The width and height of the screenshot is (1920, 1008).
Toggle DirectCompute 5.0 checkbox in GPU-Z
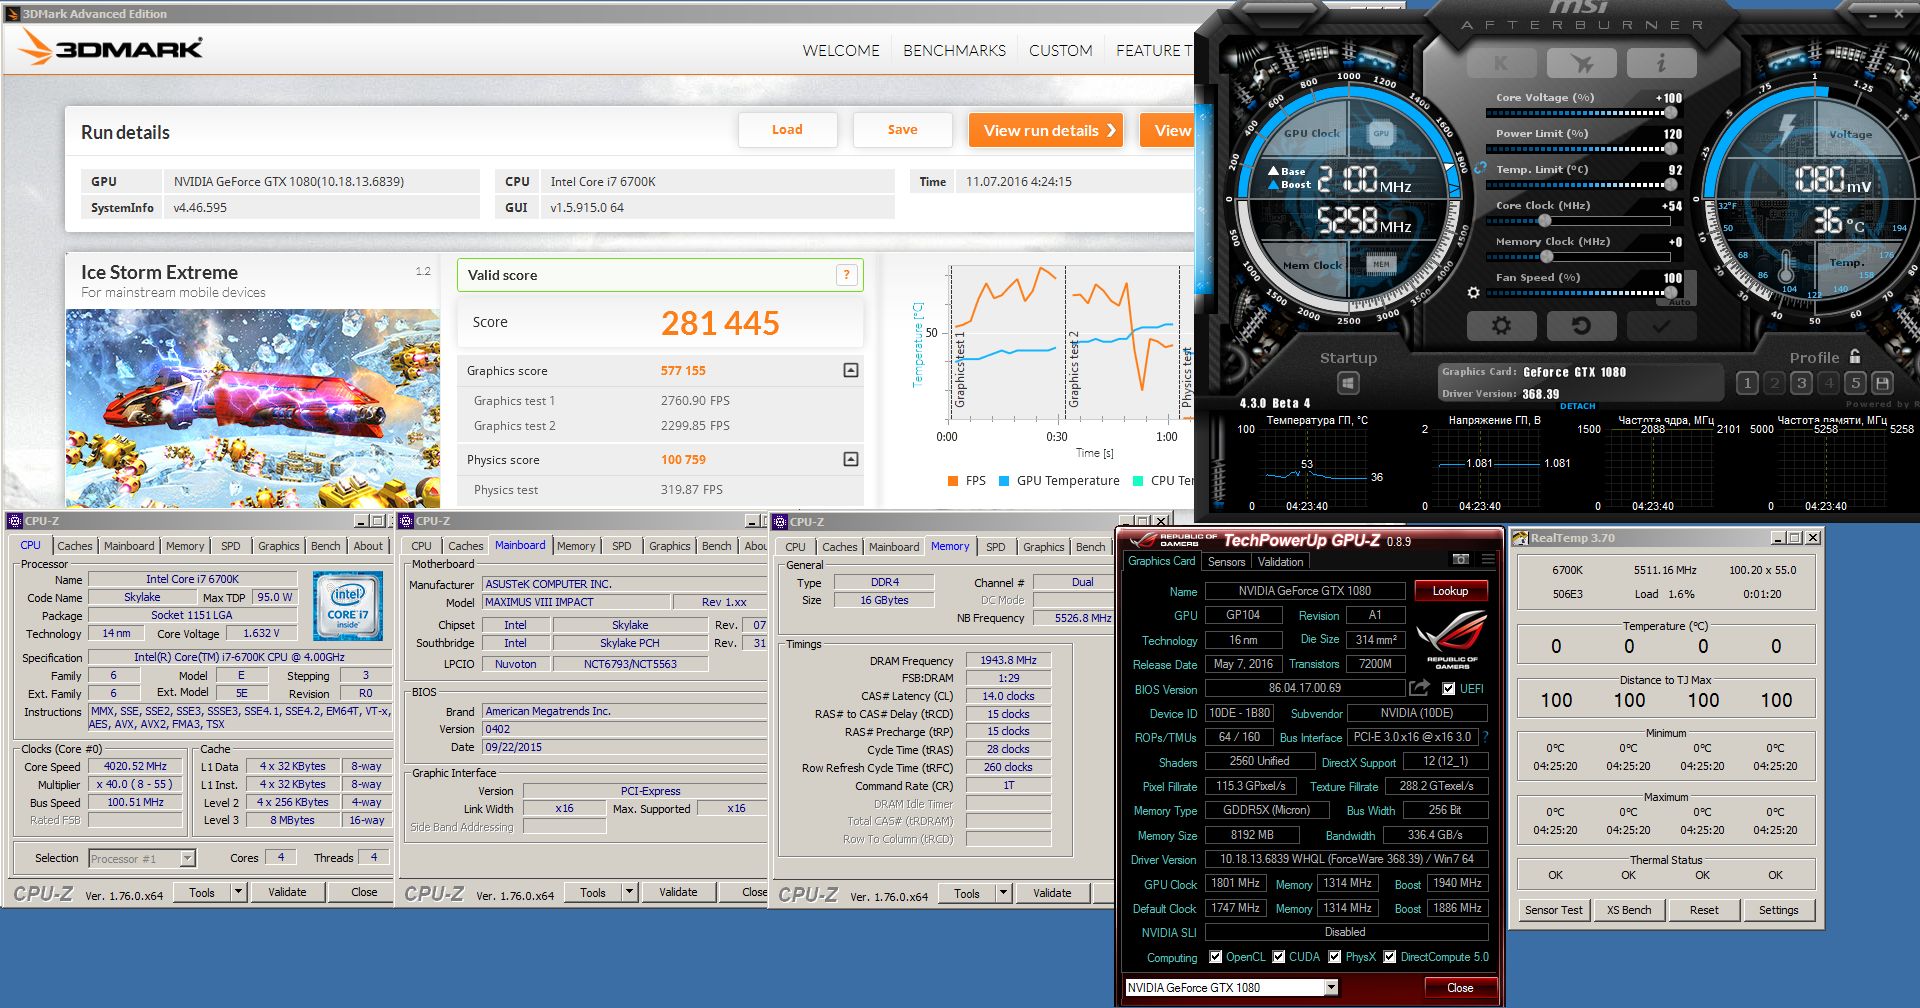click(x=1390, y=957)
